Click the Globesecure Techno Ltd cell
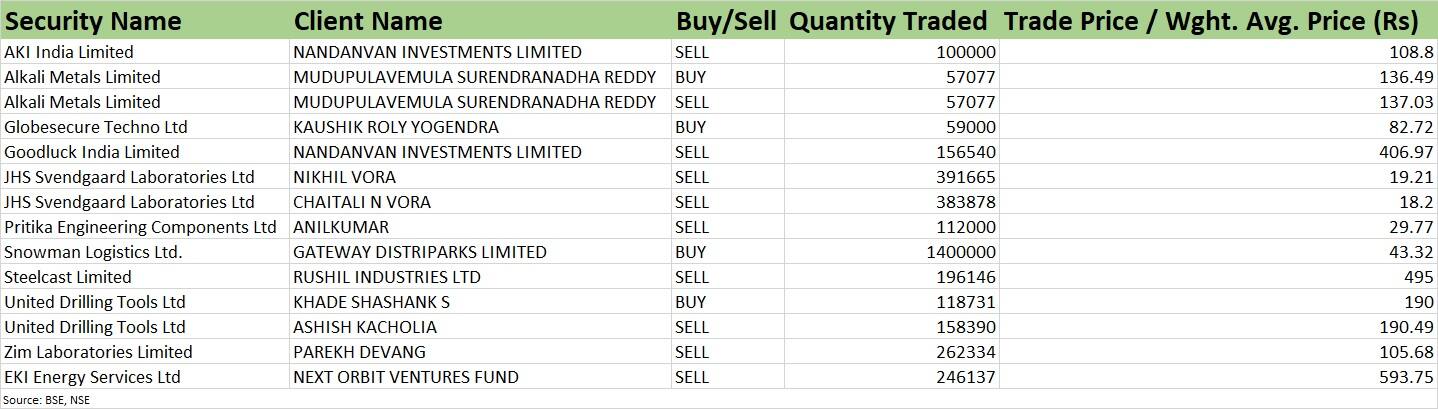Viewport: 1438px width, 409px height. 145,127
